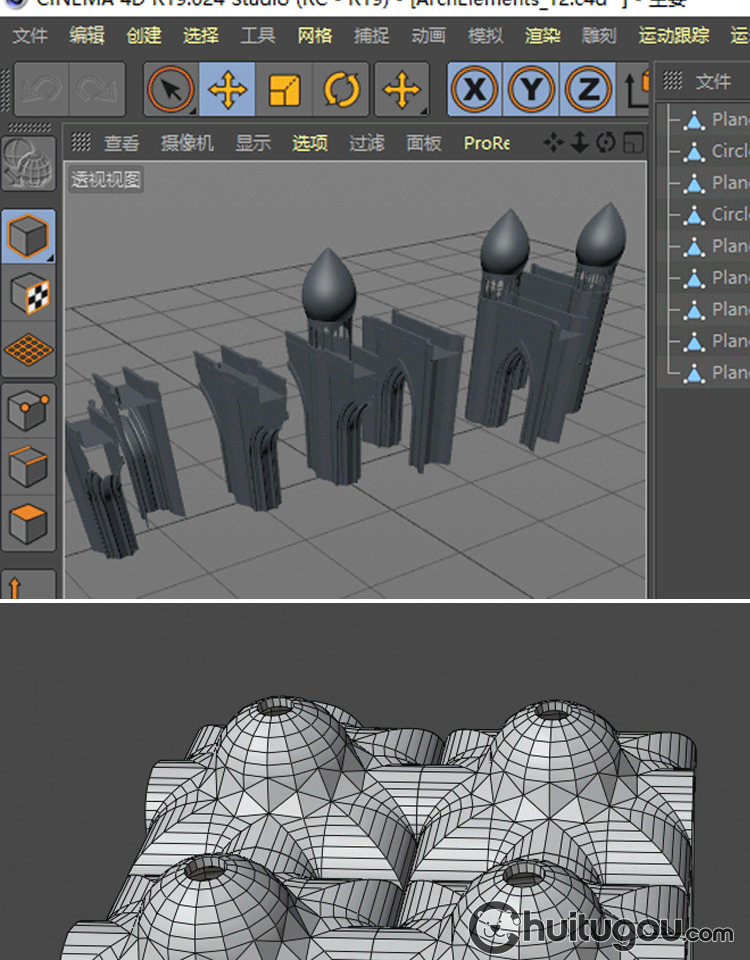Viewport: 750px width, 960px height.
Task: Open the 选择 menu
Action: click(x=200, y=36)
